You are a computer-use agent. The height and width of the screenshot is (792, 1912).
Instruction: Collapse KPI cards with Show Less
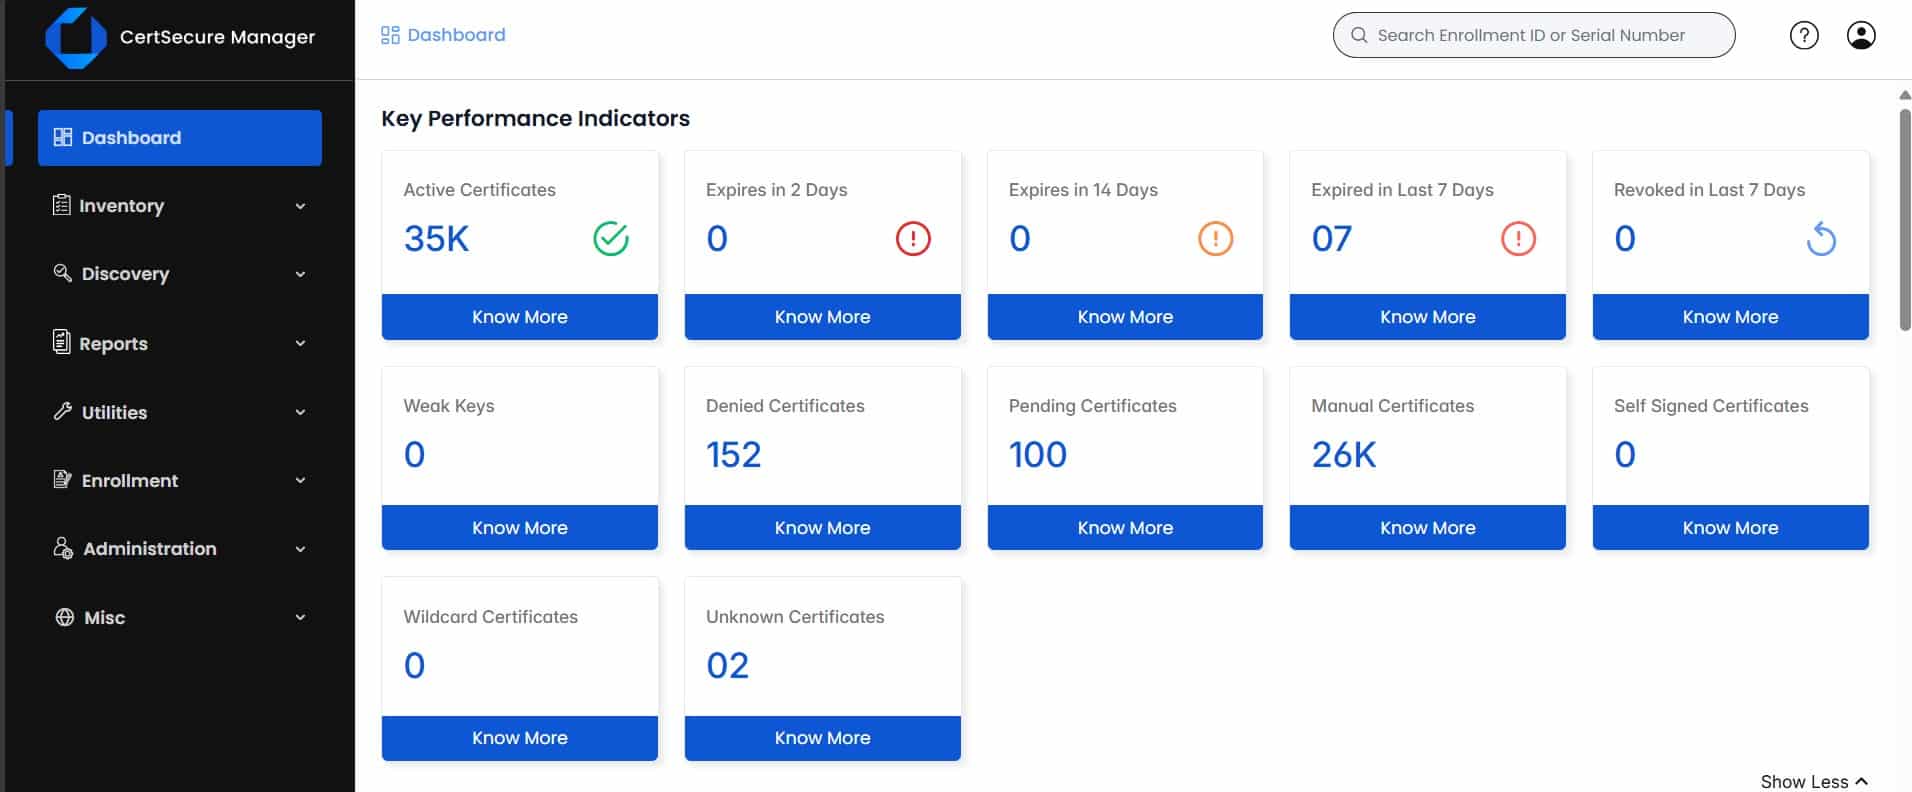tap(1813, 781)
